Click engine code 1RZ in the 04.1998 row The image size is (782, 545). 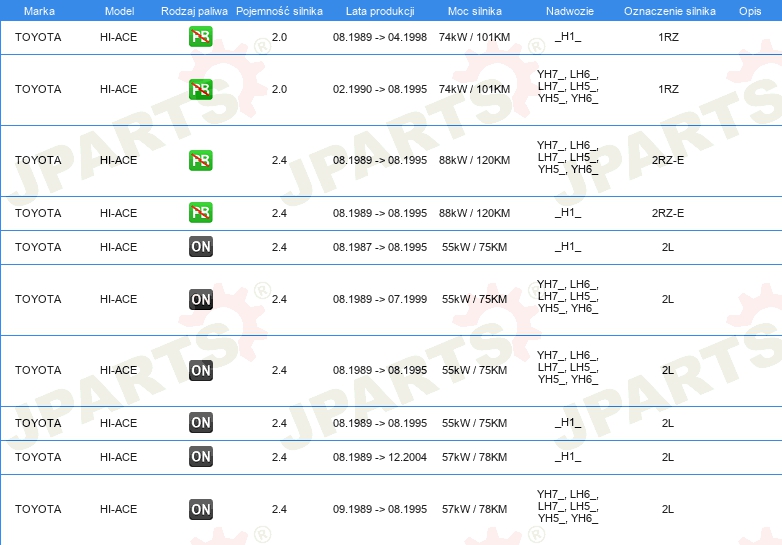pyautogui.click(x=668, y=37)
